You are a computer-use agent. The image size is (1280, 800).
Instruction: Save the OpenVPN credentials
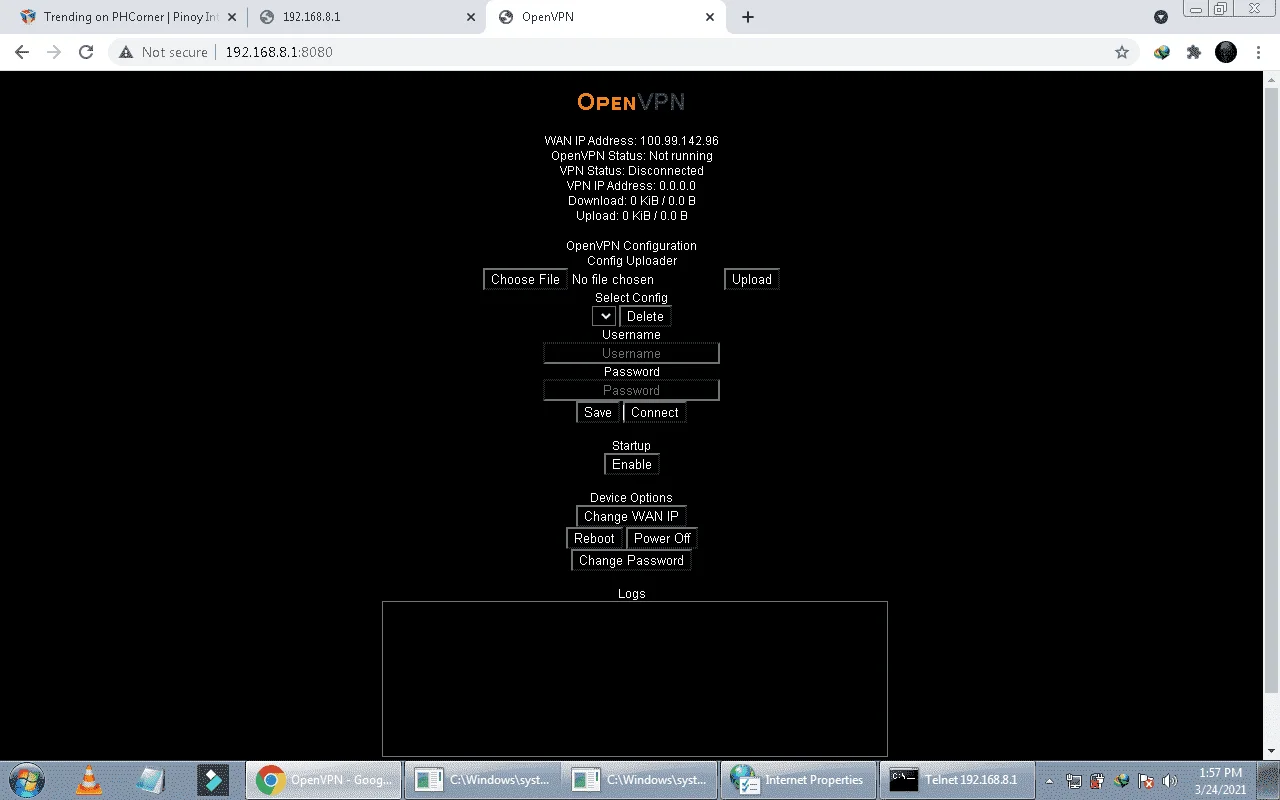click(598, 413)
